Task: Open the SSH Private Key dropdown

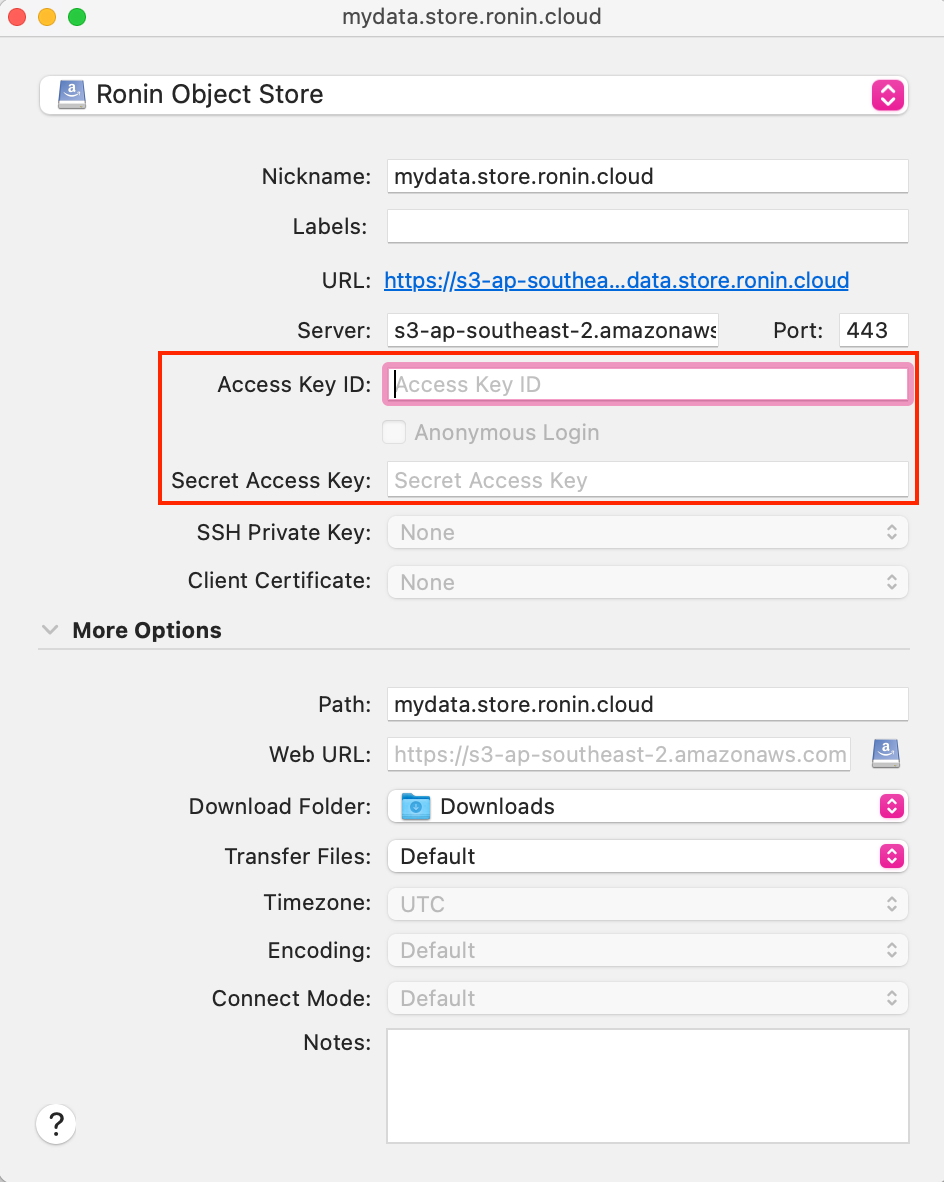Action: (648, 533)
